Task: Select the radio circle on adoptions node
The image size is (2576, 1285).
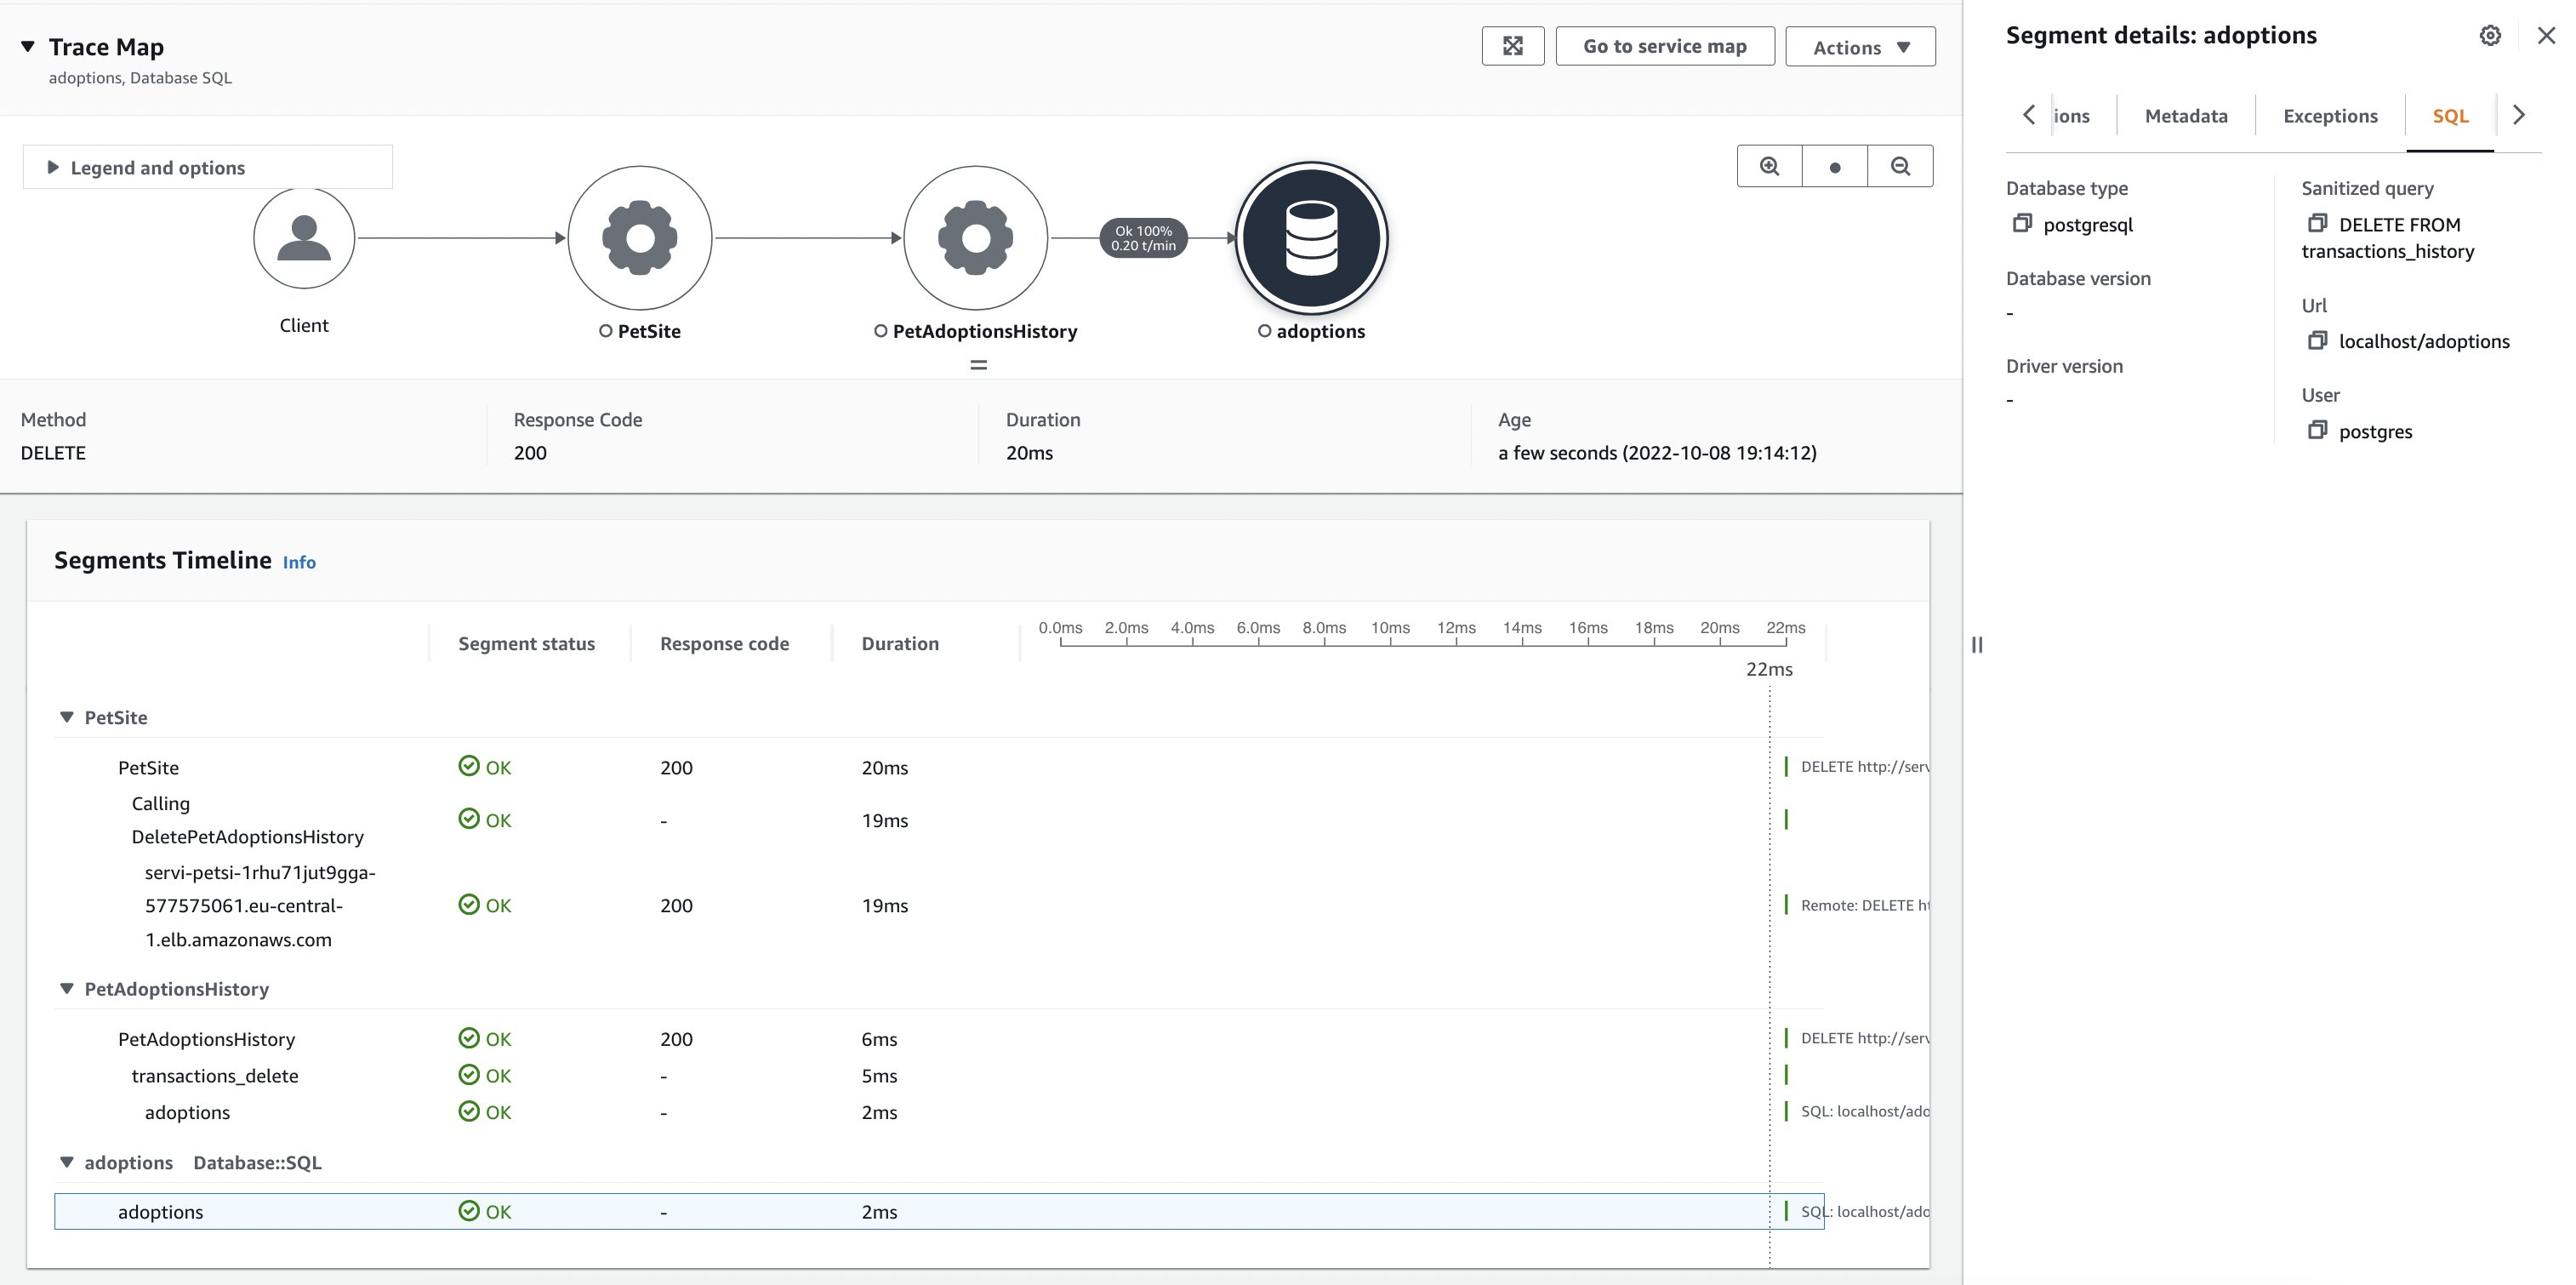Action: coord(1265,331)
